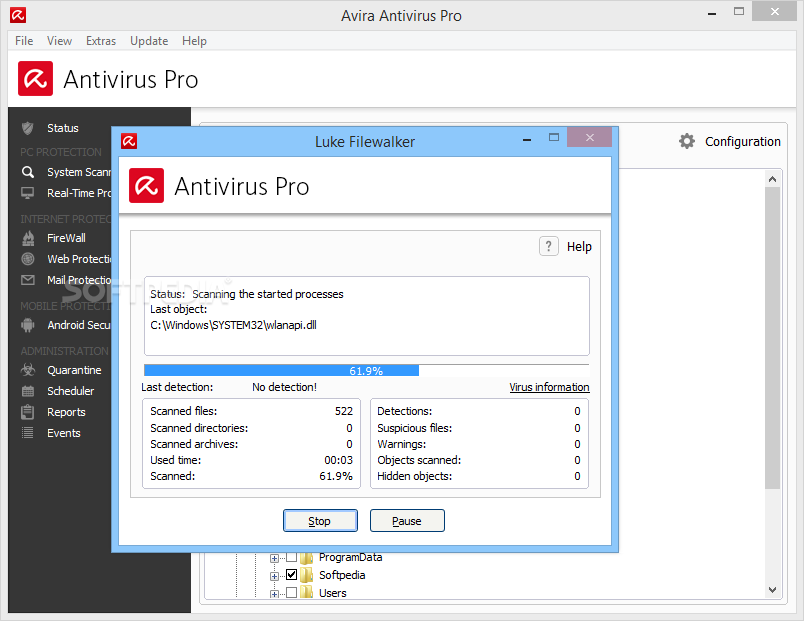Expand the Users tree node
Viewport: 804px width, 621px height.
tap(274, 594)
